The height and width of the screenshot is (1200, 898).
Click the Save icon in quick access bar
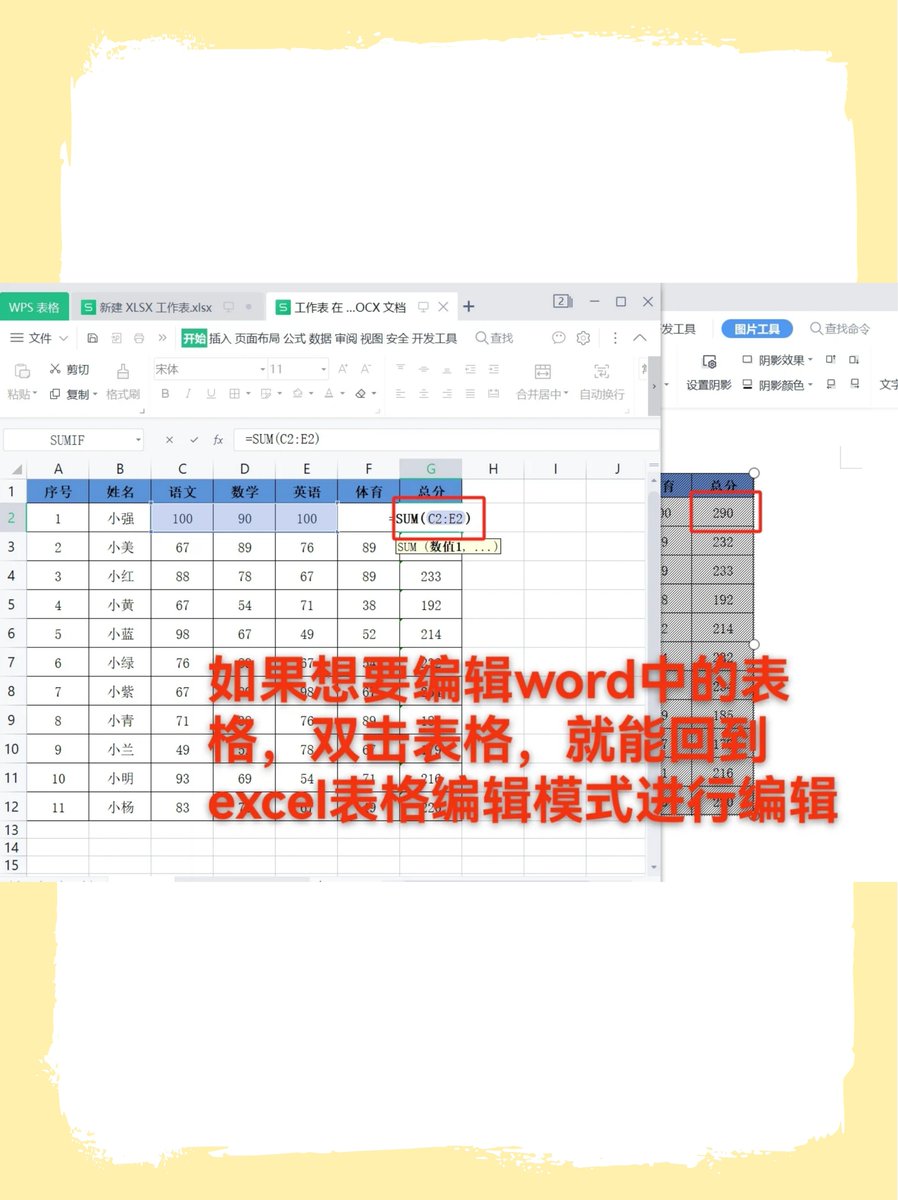pos(92,338)
